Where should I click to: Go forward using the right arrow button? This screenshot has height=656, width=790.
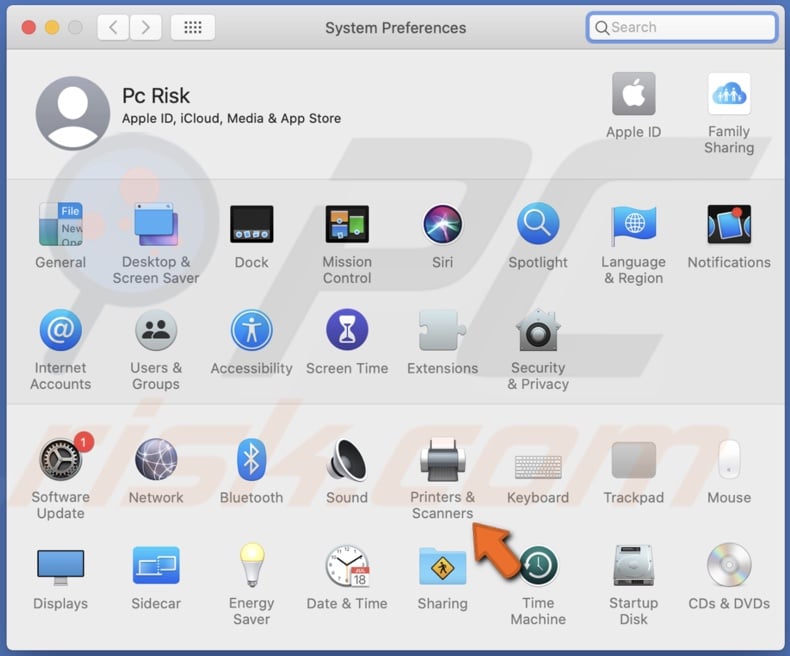(x=146, y=28)
